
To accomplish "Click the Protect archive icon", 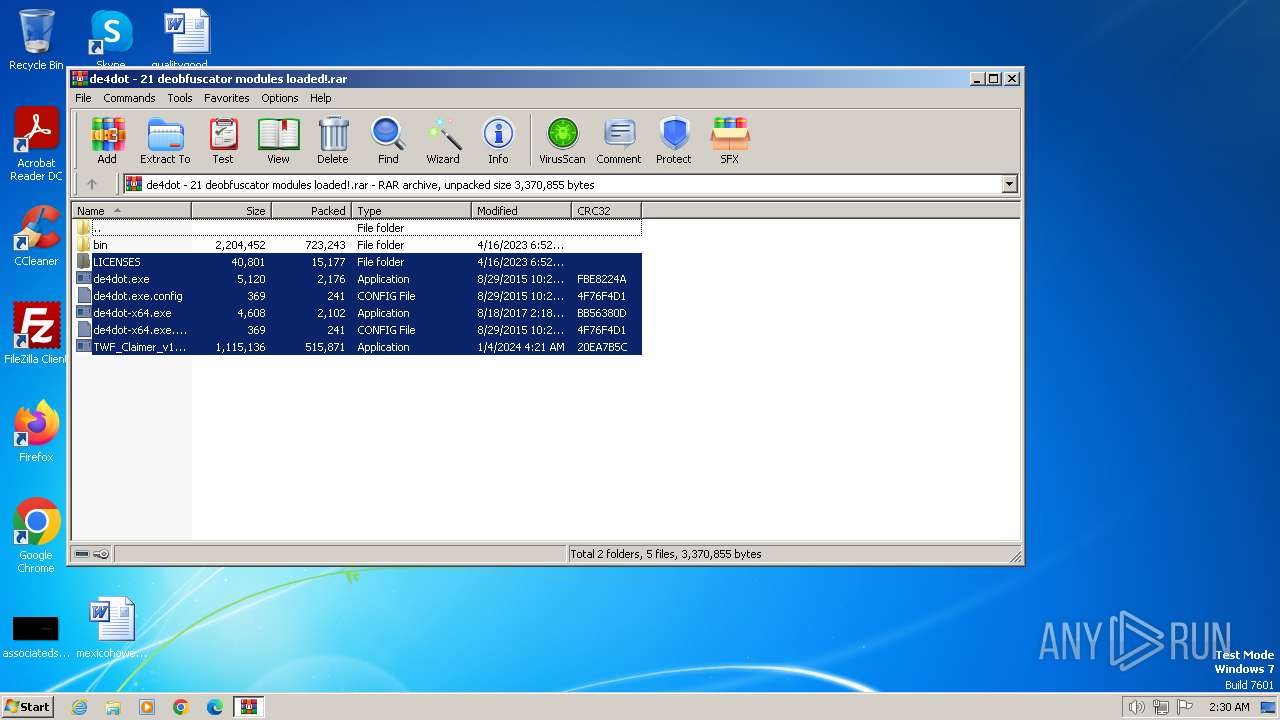I will point(674,141).
